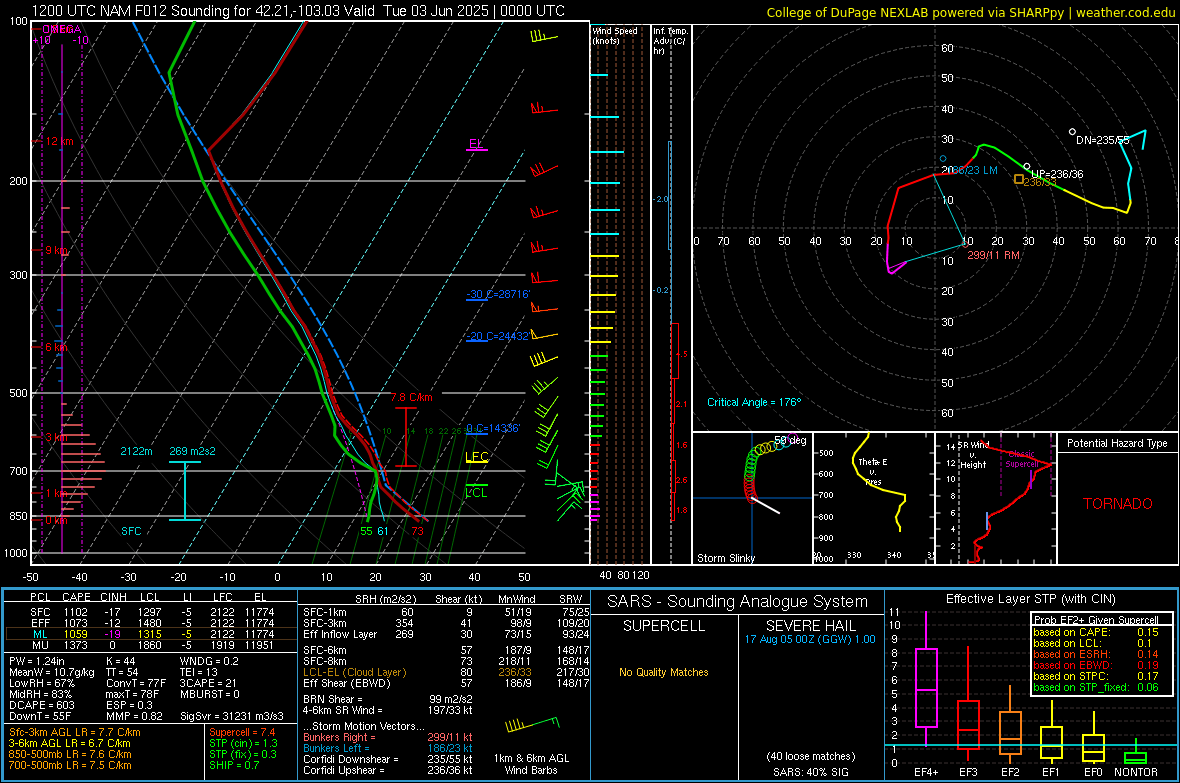Viewport: 1180px width, 783px height.
Task: Click 'Prob EF2+ Given Supercell' legend header
Action: point(1096,620)
